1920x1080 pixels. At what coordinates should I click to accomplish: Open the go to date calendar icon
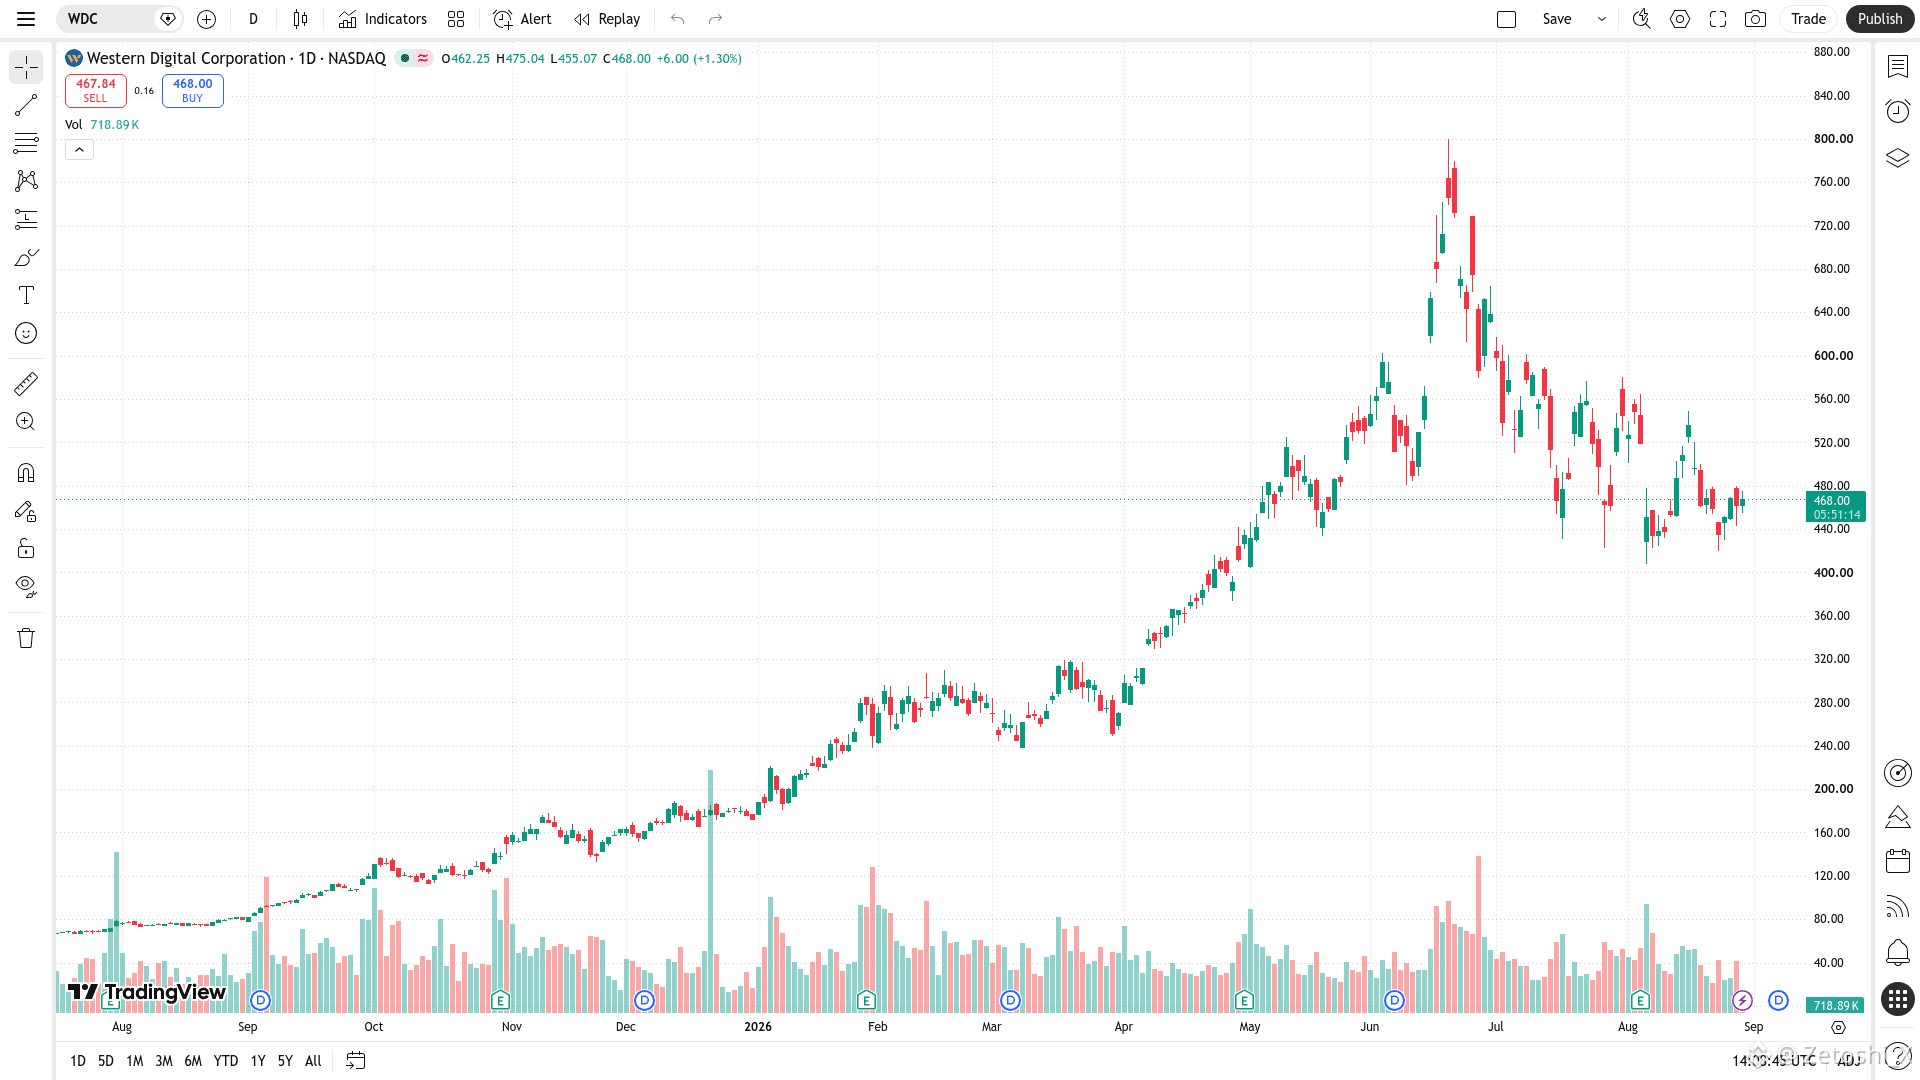355,1061
